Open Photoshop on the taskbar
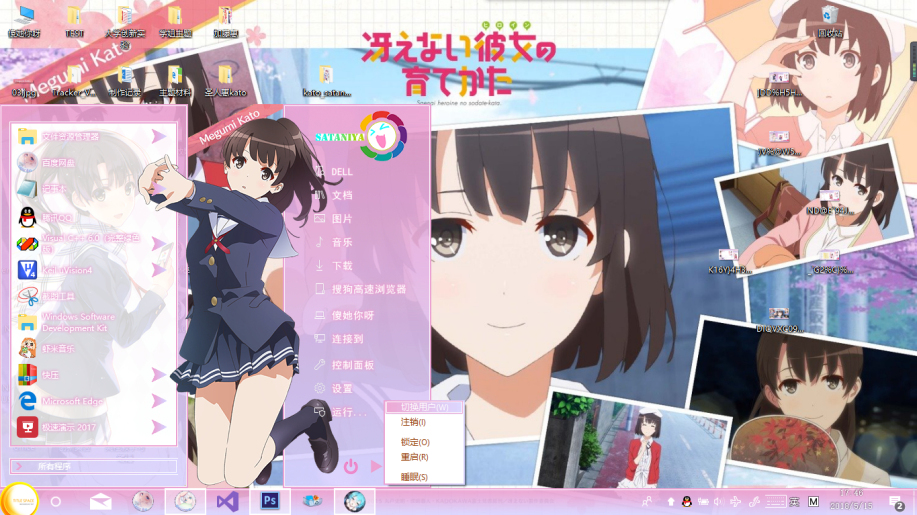 tap(270, 501)
